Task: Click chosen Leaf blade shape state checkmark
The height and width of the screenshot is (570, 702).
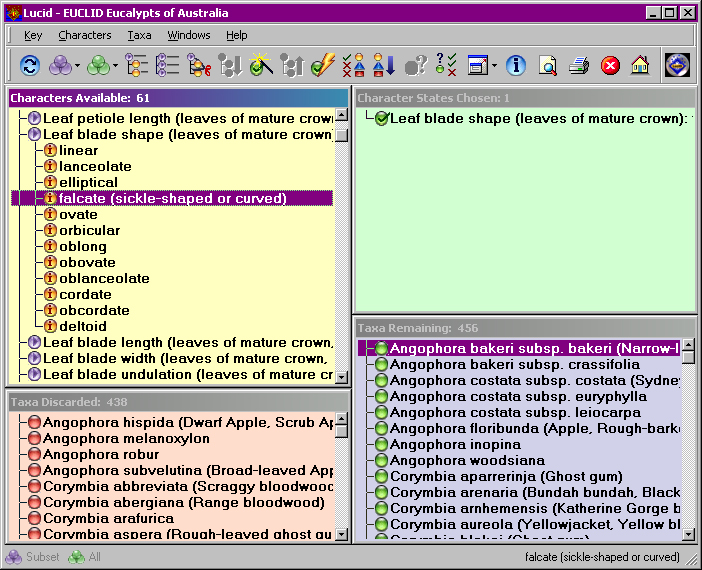Action: pyautogui.click(x=381, y=119)
